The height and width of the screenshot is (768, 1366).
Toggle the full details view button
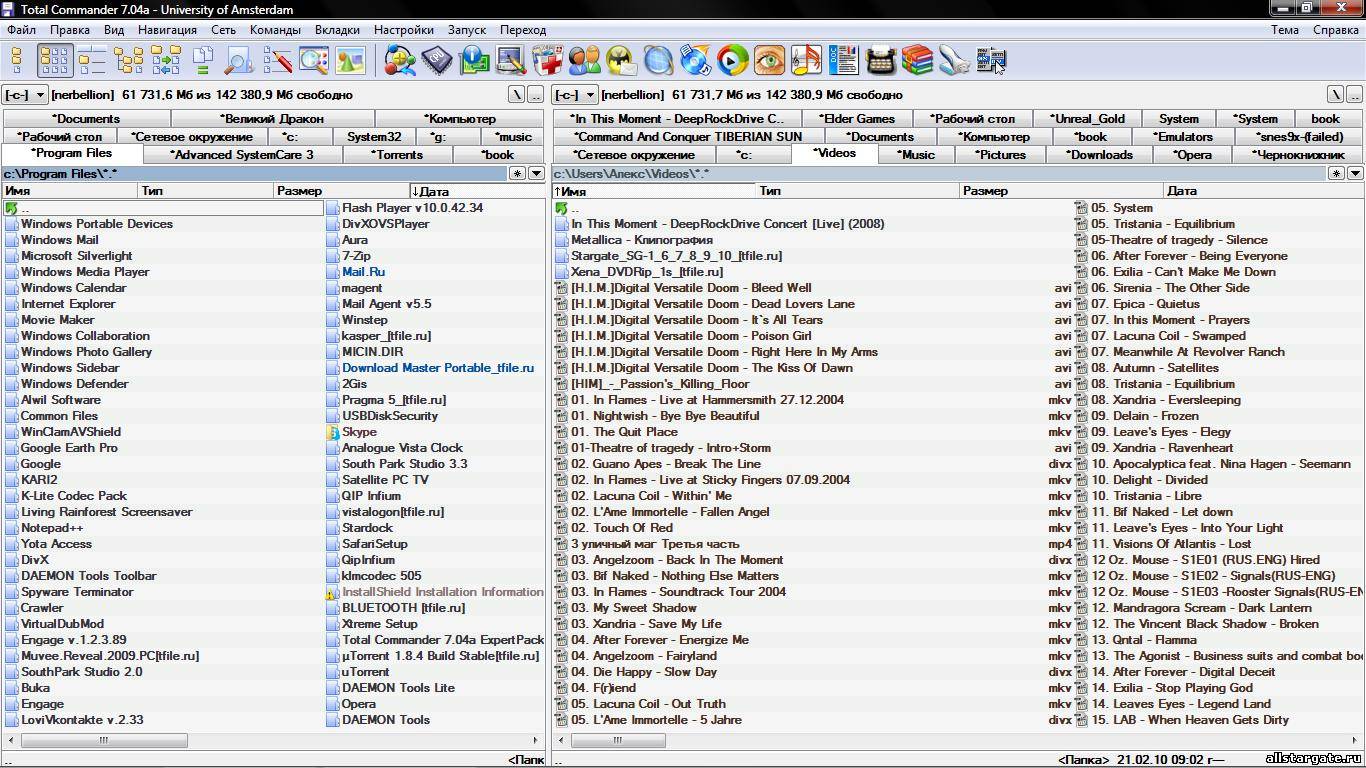click(x=92, y=61)
